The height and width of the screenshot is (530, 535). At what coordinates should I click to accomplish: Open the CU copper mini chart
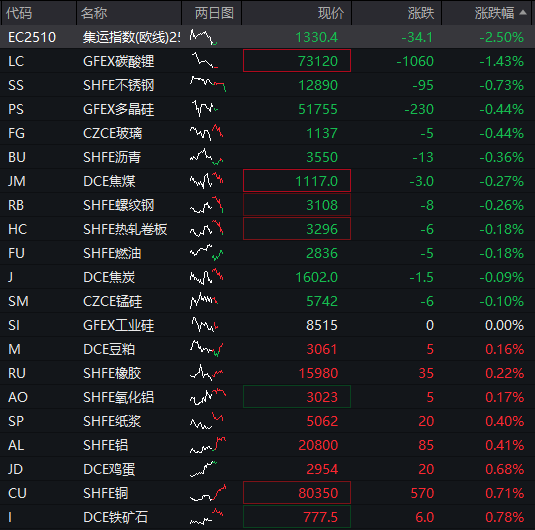click(208, 493)
